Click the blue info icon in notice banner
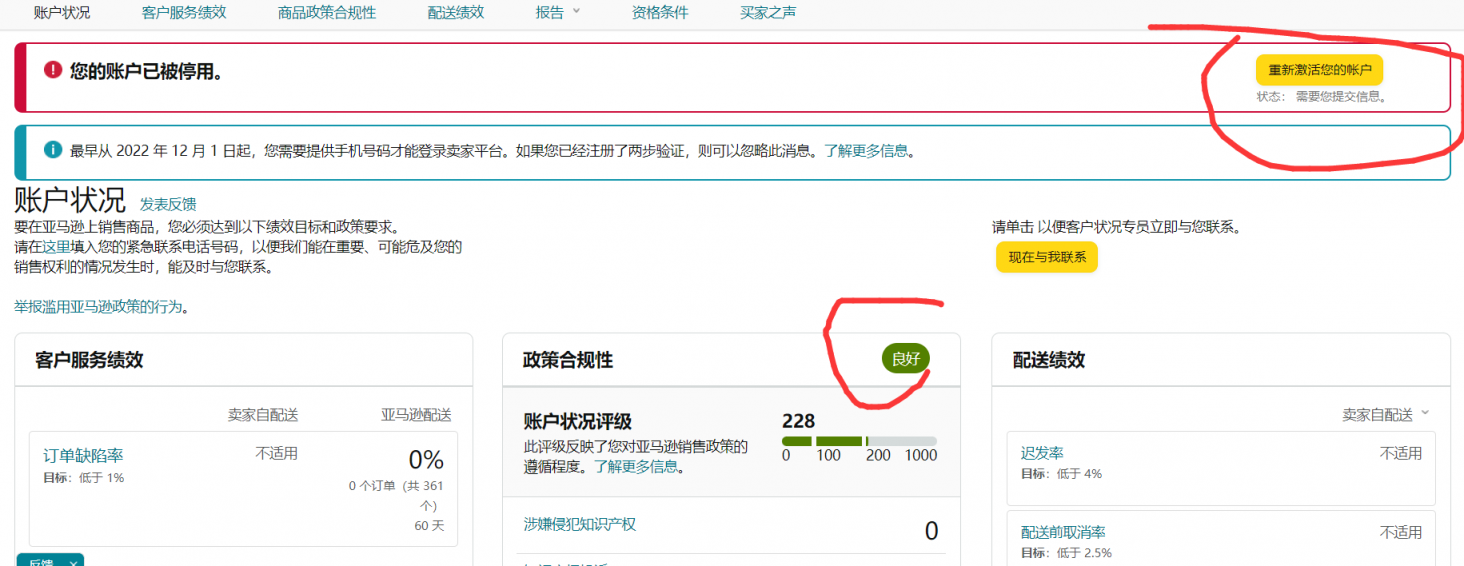1464x566 pixels. [53, 150]
